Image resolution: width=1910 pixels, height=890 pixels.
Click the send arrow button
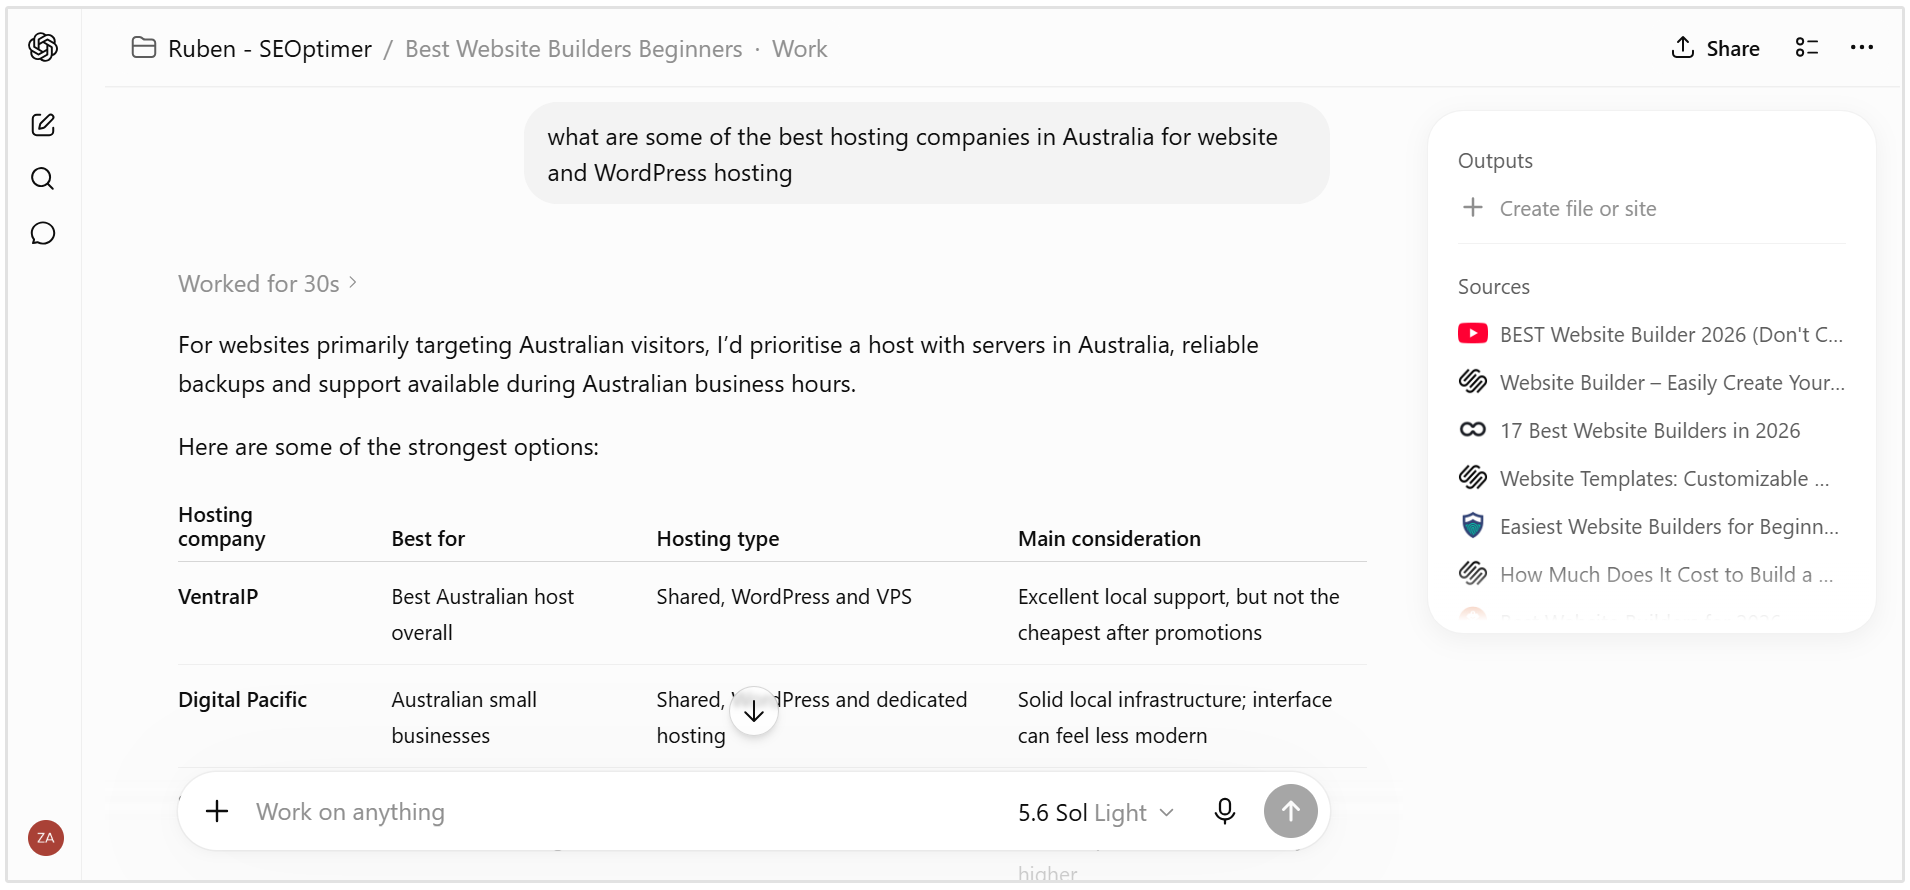pos(1291,811)
